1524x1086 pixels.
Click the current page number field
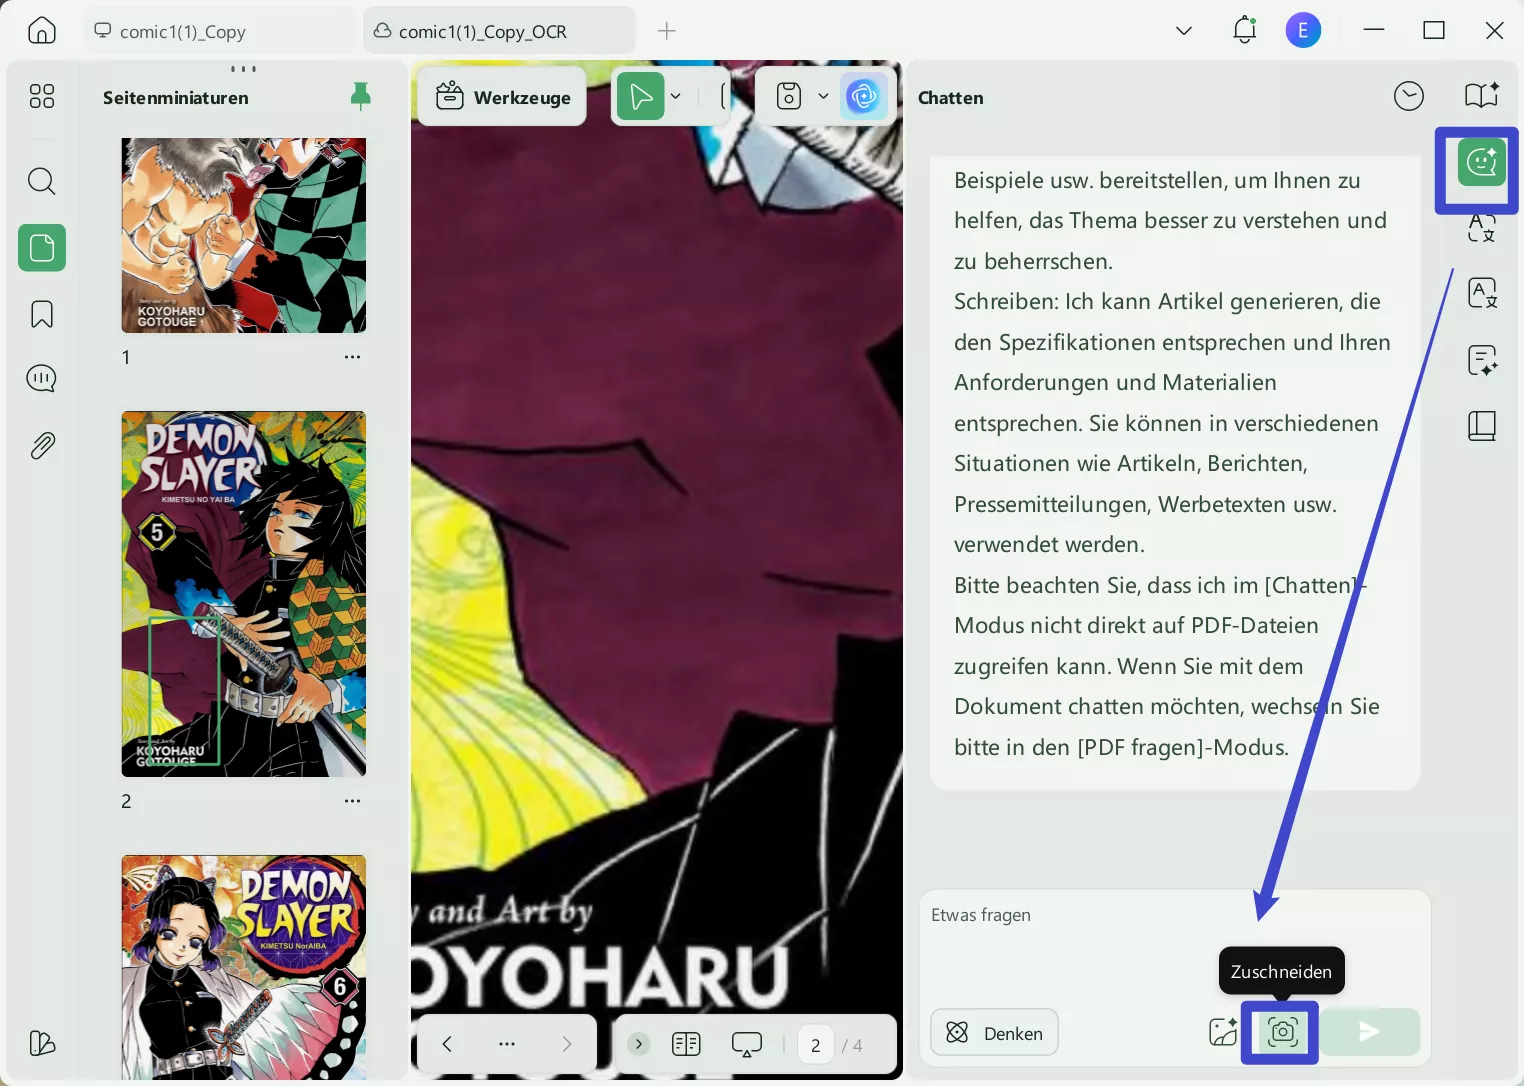pos(816,1045)
